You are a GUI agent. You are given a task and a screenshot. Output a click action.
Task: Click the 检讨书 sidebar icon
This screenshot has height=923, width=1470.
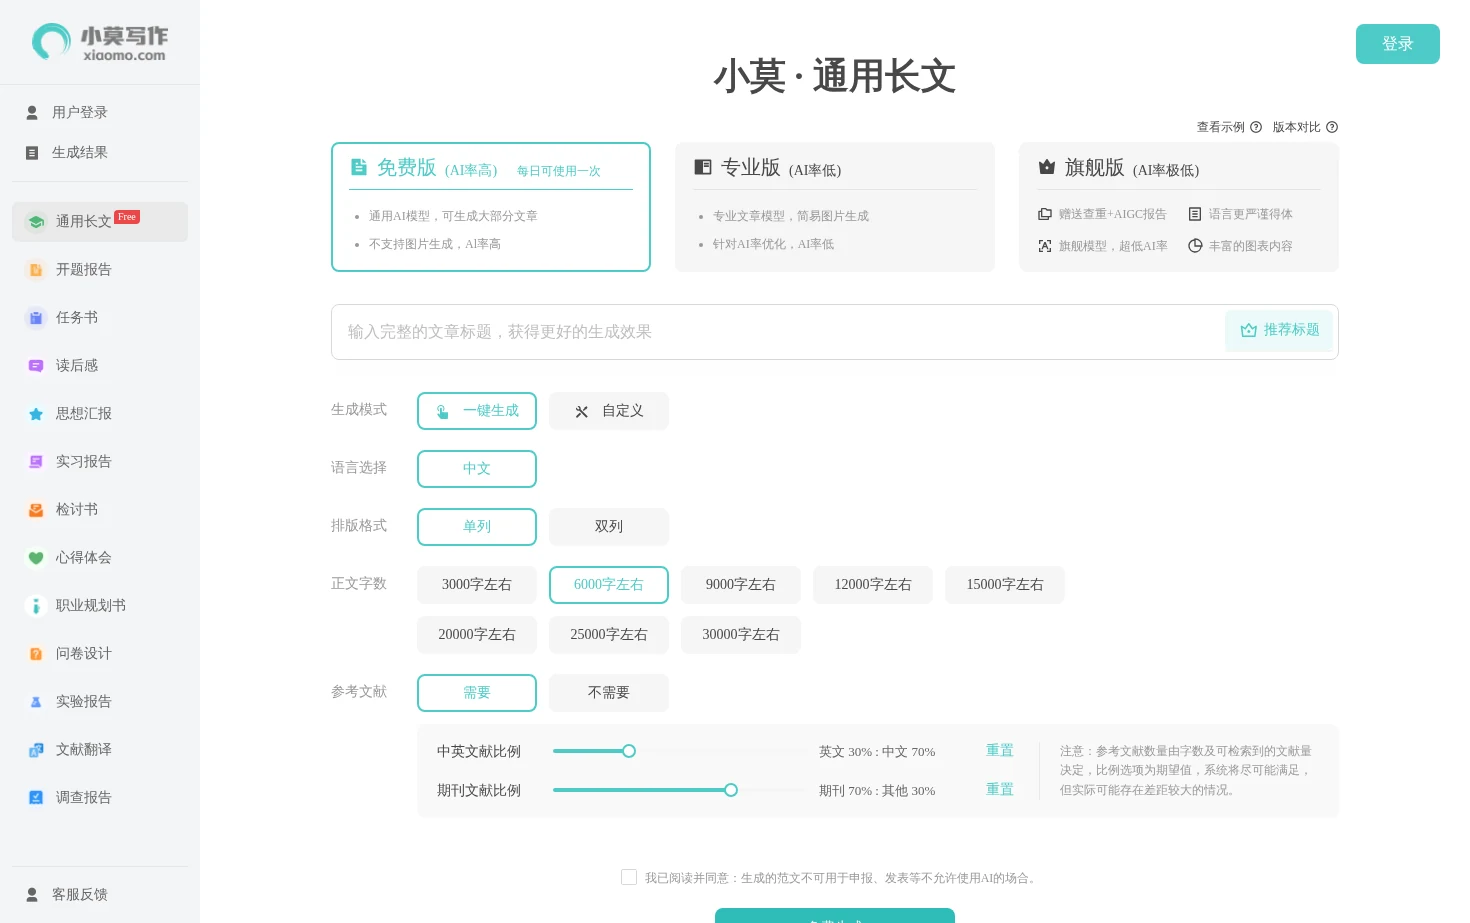click(x=36, y=510)
